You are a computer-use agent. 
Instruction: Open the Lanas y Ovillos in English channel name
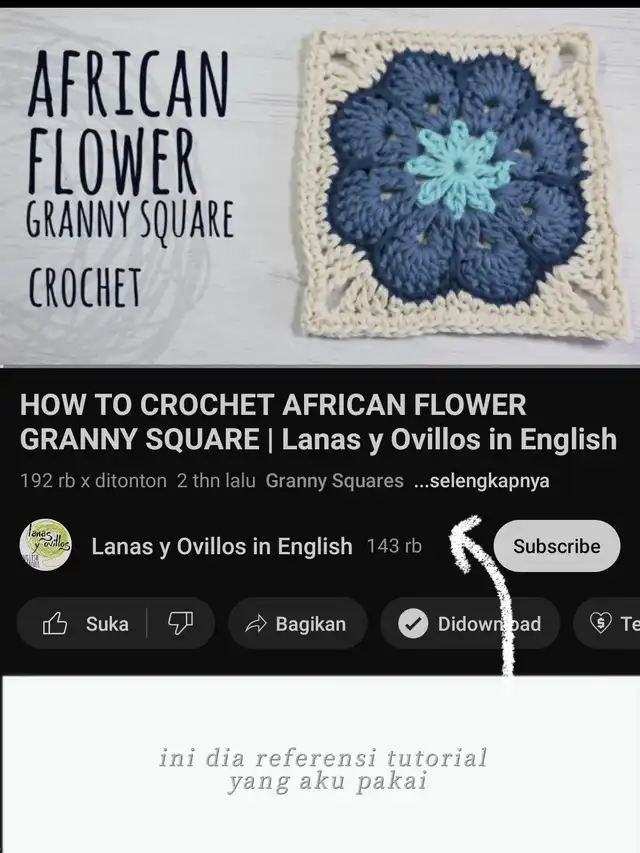221,546
